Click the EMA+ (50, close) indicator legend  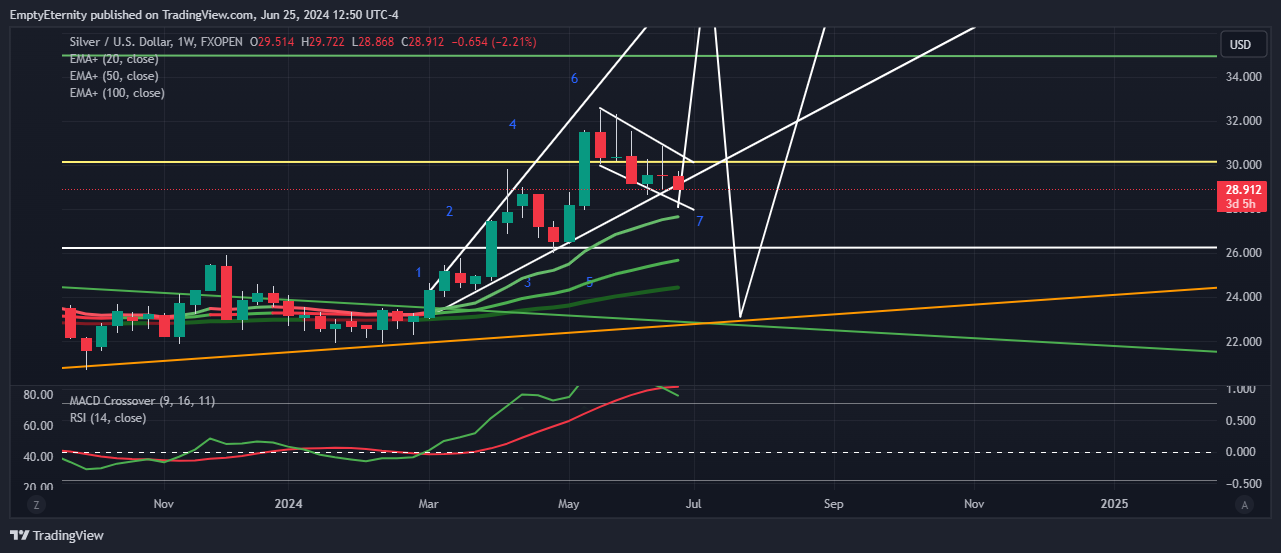(x=114, y=76)
